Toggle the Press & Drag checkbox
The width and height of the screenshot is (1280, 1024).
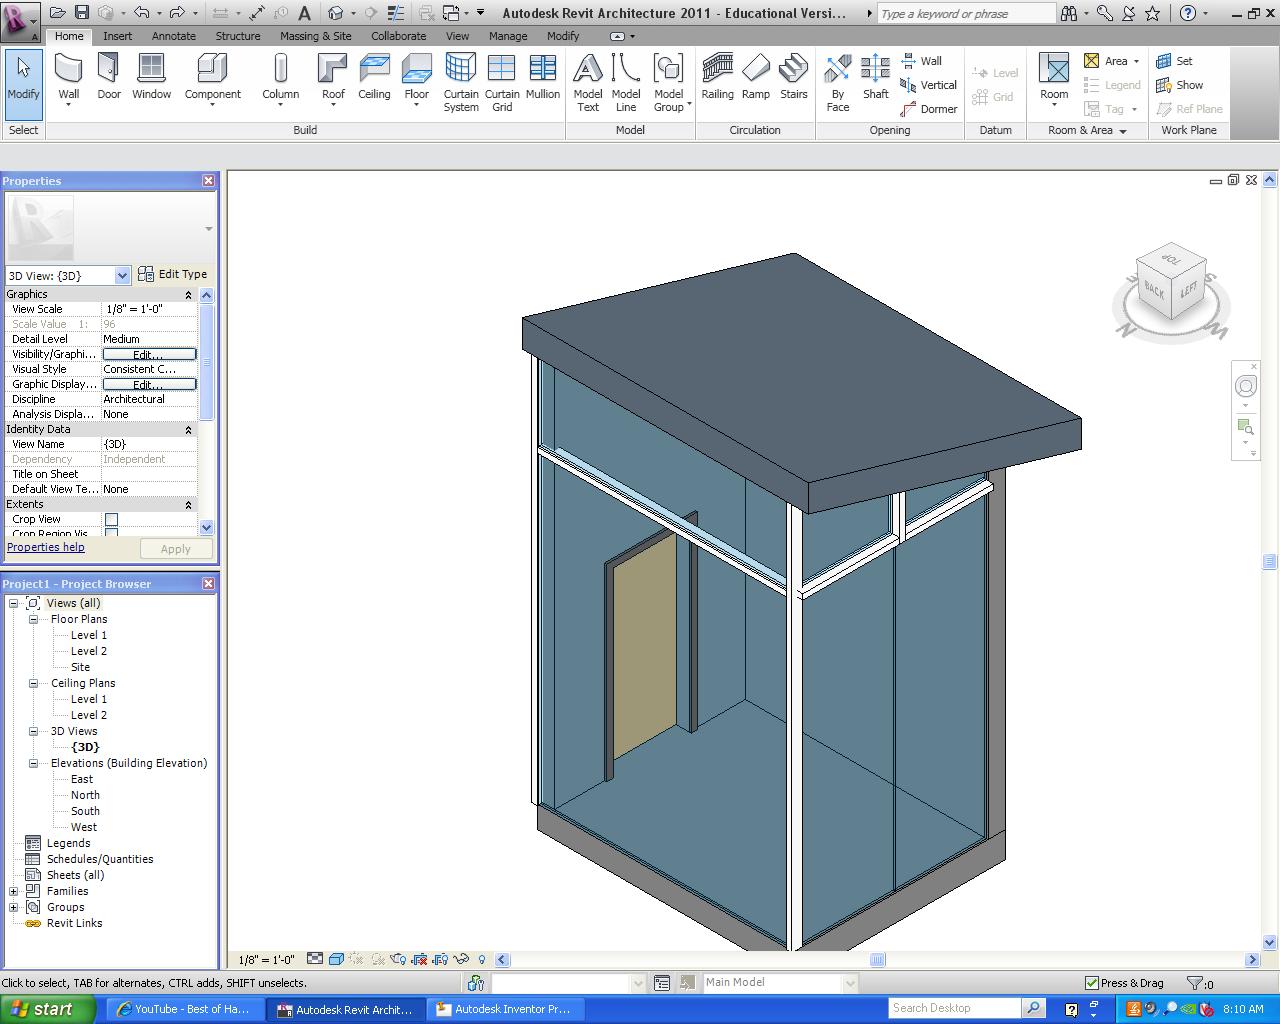point(1092,983)
